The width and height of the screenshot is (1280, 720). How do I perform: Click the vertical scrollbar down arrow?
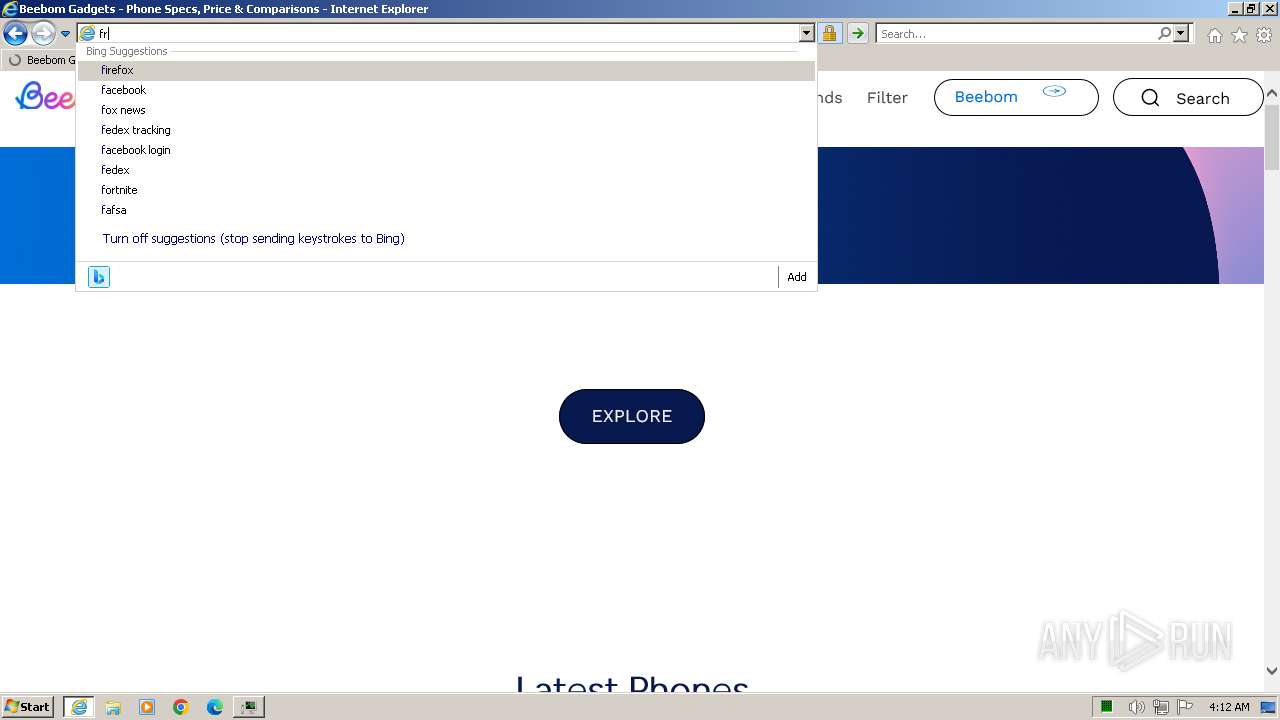[1272, 671]
